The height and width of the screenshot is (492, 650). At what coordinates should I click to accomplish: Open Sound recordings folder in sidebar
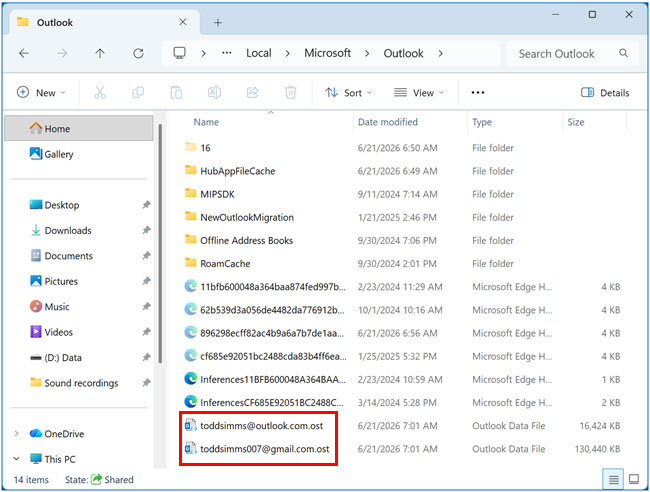79,383
